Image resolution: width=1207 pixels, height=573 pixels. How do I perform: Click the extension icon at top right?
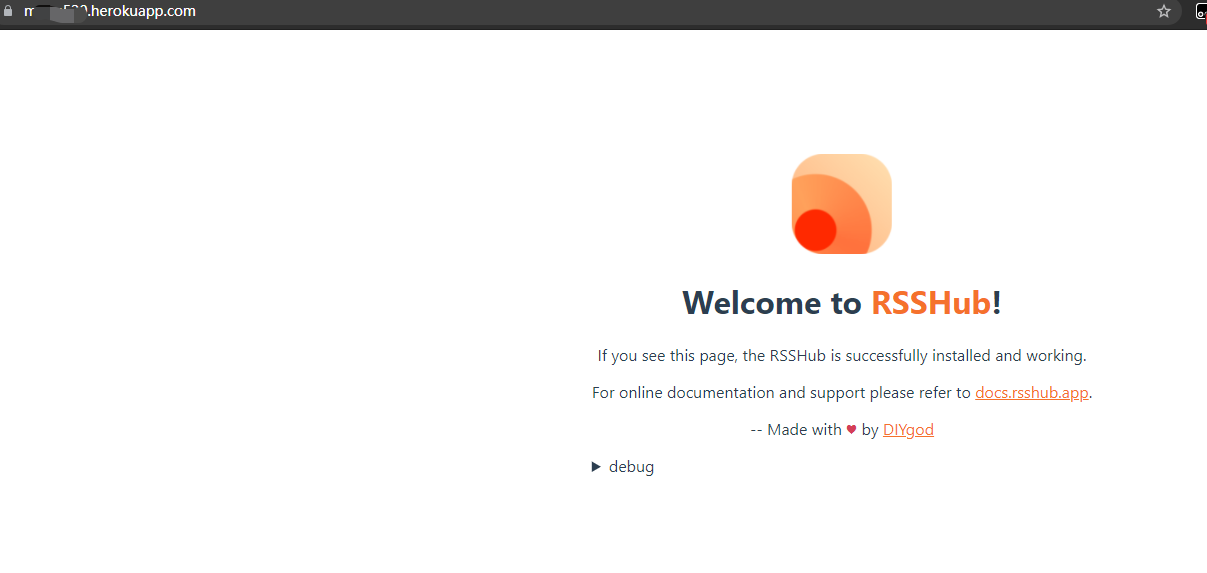[x=1201, y=12]
